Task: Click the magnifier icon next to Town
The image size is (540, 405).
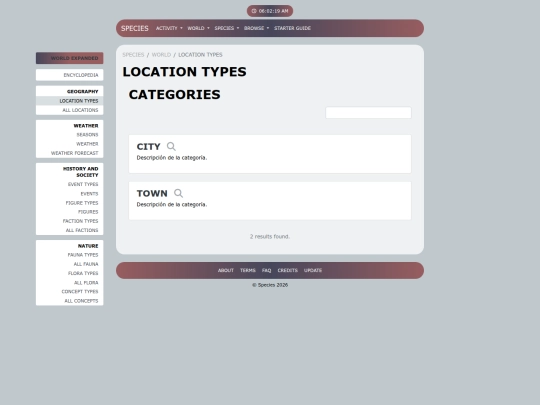Action: pos(178,193)
